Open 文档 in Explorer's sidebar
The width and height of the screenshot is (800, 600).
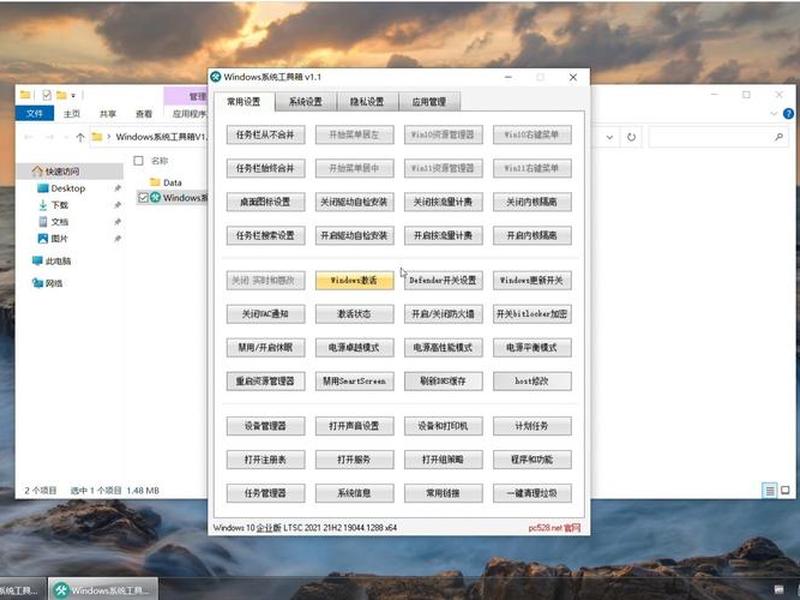click(59, 222)
